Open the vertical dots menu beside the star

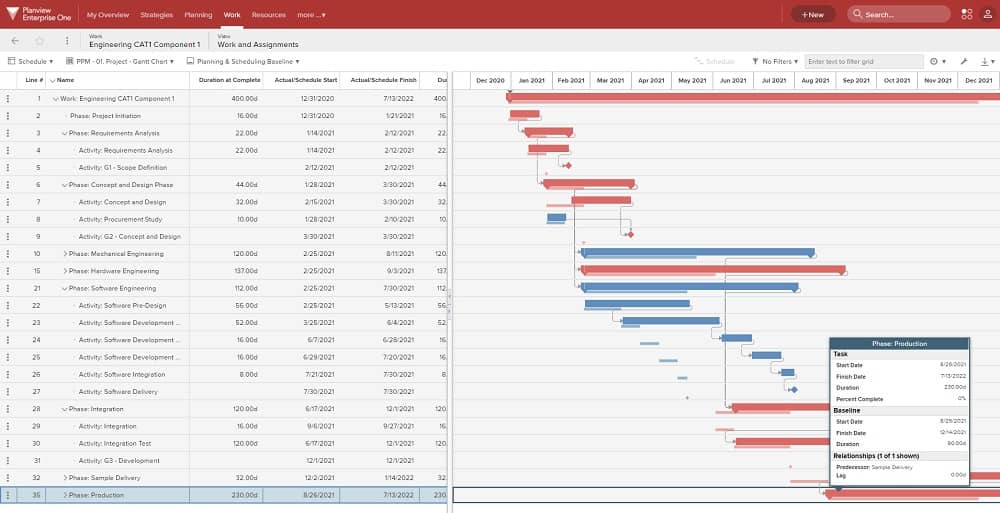(x=67, y=41)
